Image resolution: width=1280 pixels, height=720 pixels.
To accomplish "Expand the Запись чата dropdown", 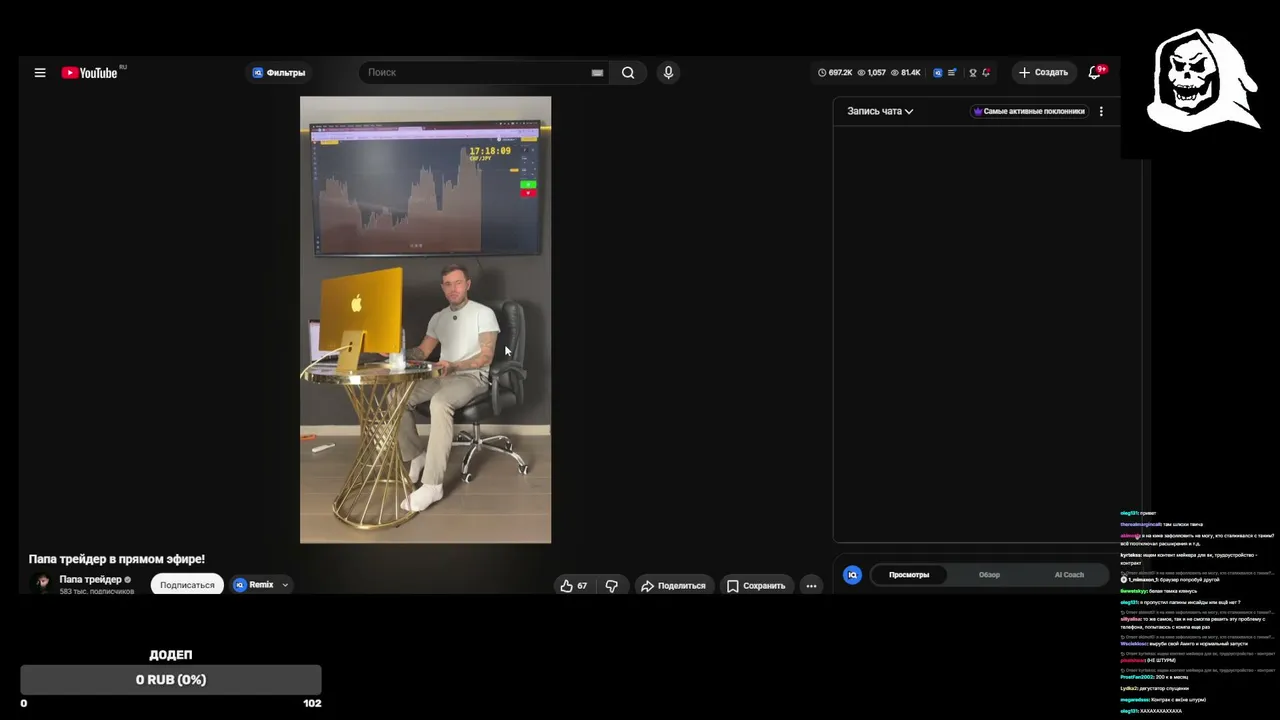I will [x=880, y=111].
